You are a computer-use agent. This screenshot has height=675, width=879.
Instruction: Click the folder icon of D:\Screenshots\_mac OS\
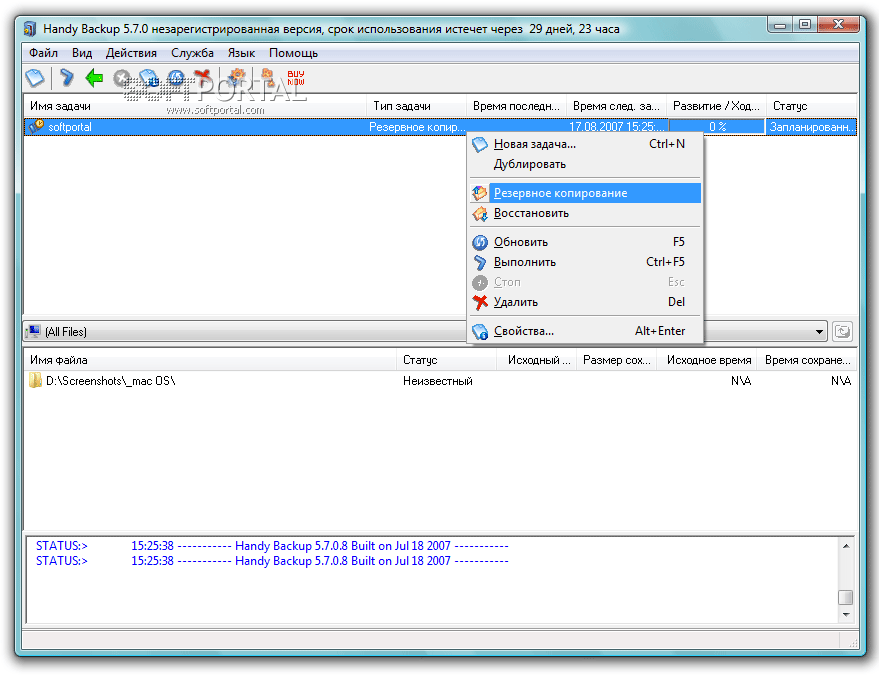35,381
